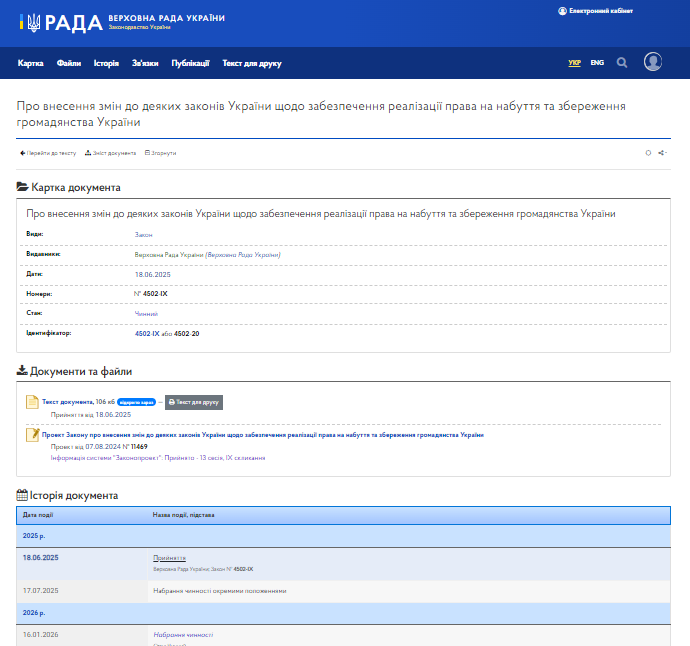This screenshot has width=690, height=646.
Task: Open the 'Файли' menu item
Action: [x=69, y=63]
